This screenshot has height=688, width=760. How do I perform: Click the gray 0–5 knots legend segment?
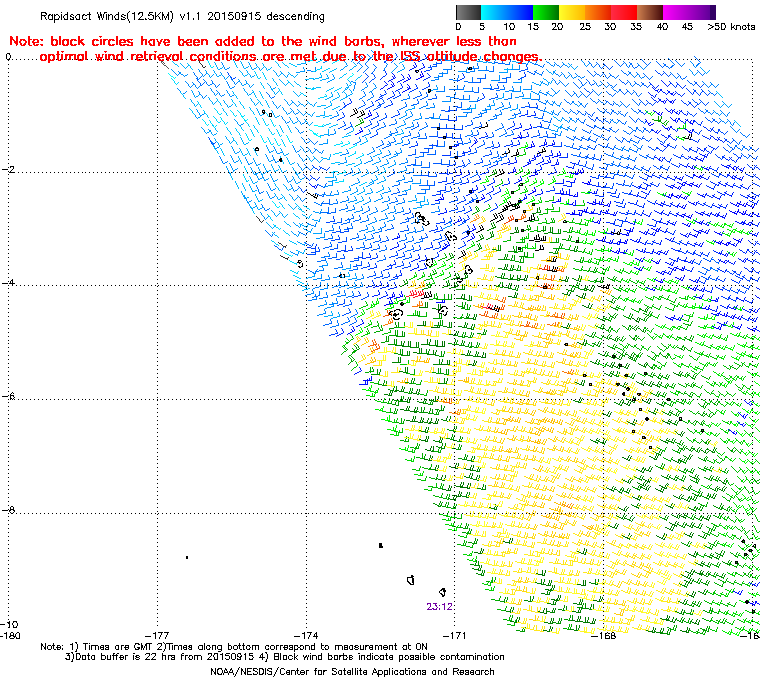[x=468, y=12]
